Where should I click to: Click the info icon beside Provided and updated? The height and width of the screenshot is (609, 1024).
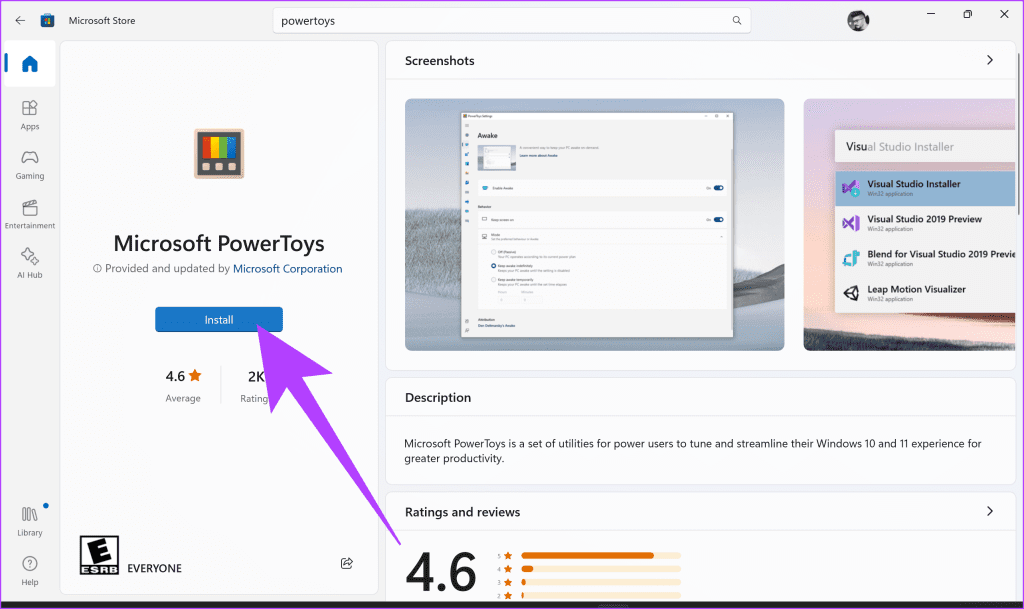97,268
